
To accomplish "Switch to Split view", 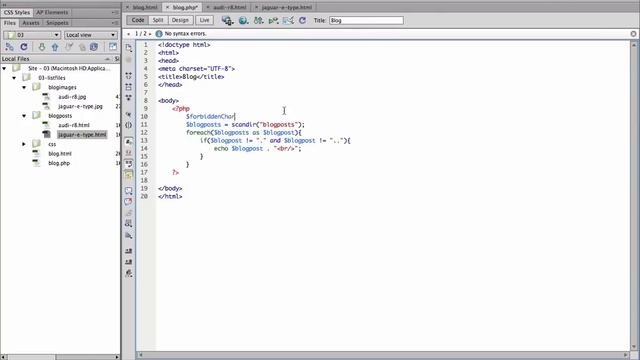I will click(x=158, y=20).
